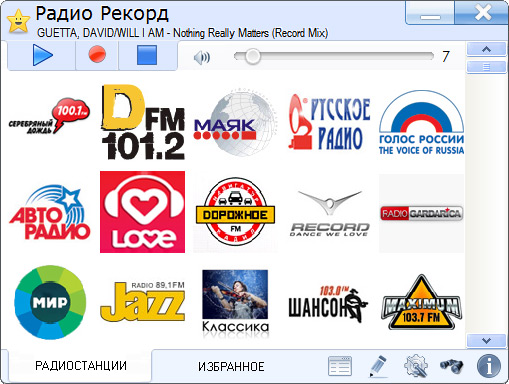509x384 pixels.
Task: Click the down chevron scroll button
Action: pyautogui.click(x=486, y=341)
